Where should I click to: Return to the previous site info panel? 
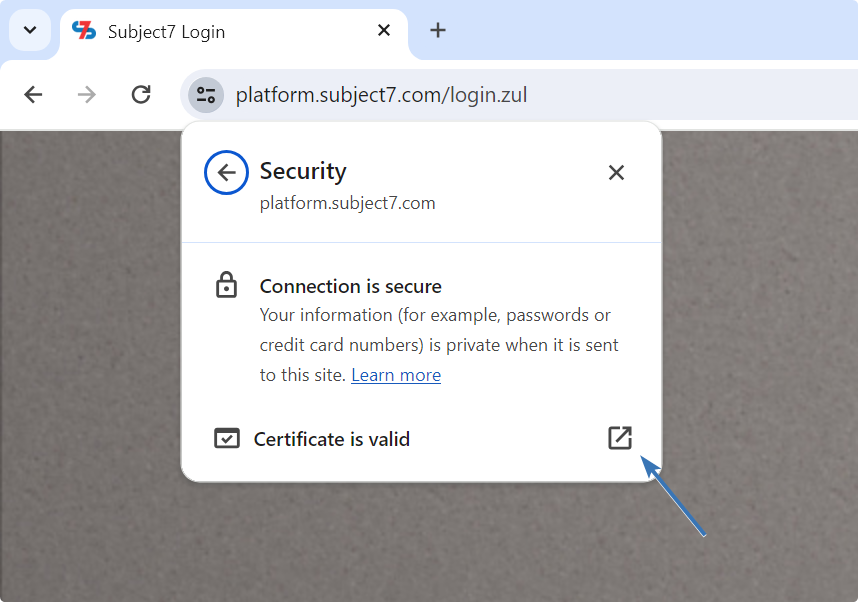point(226,173)
